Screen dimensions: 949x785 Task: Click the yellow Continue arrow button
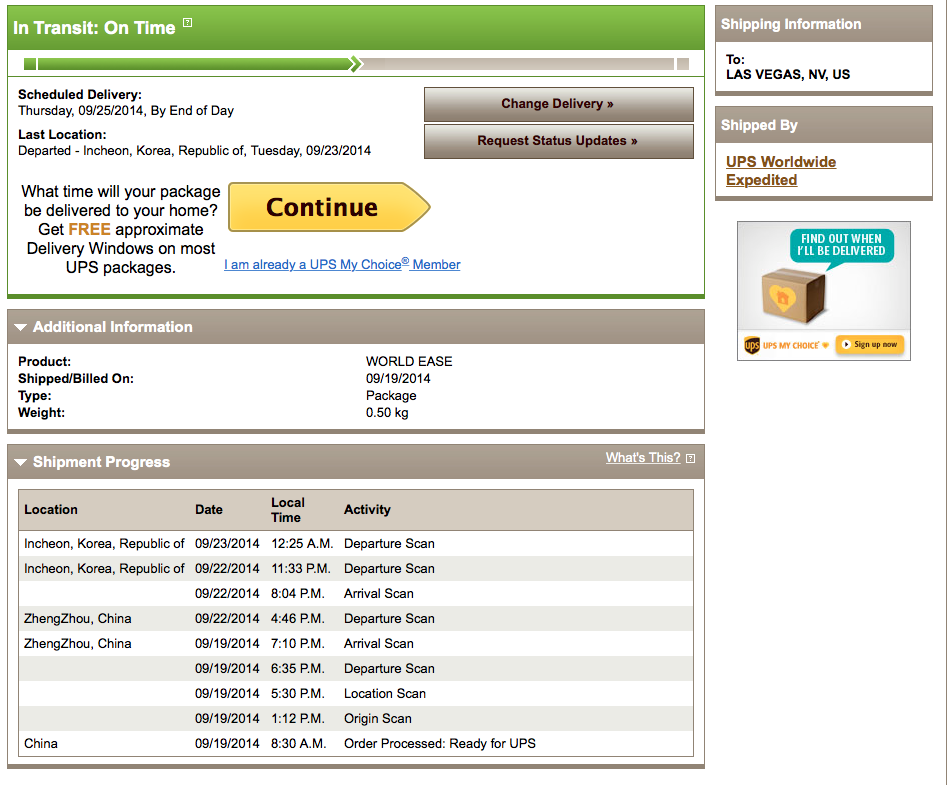point(329,207)
